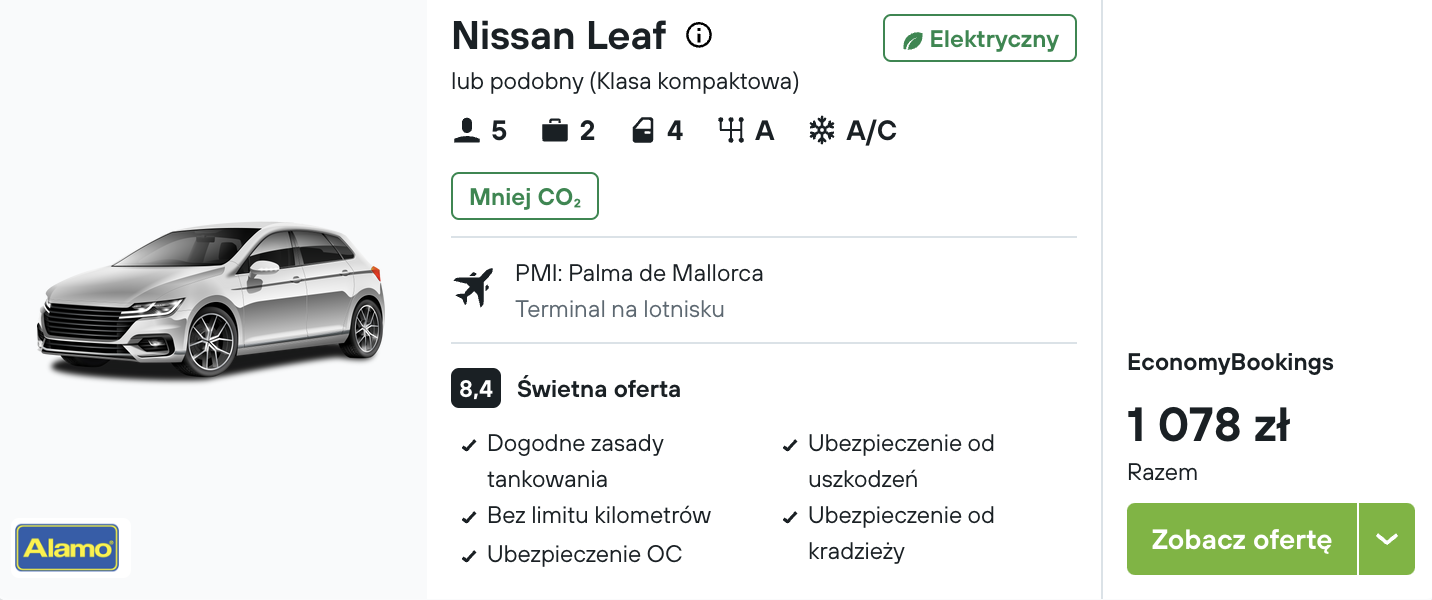Click the Nissan Leaf car thumbnail image
The width and height of the screenshot is (1432, 600).
point(212,299)
